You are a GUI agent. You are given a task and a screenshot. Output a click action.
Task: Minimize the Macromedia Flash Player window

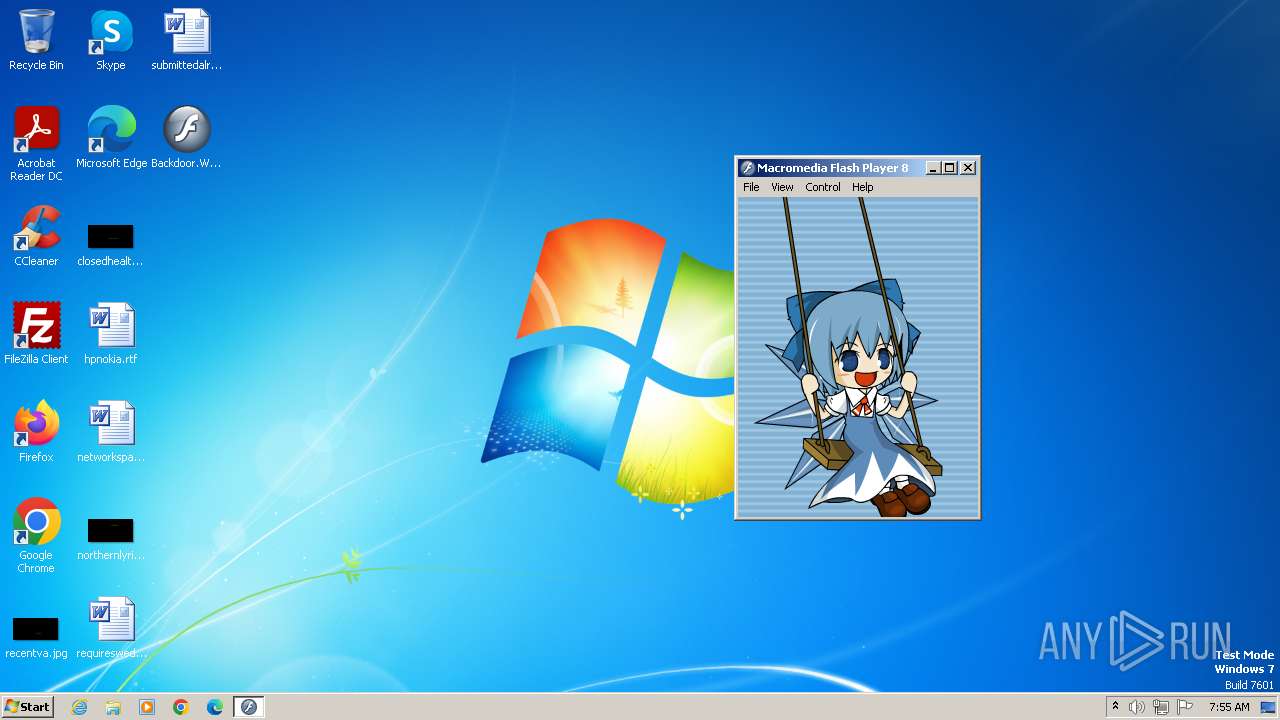933,168
